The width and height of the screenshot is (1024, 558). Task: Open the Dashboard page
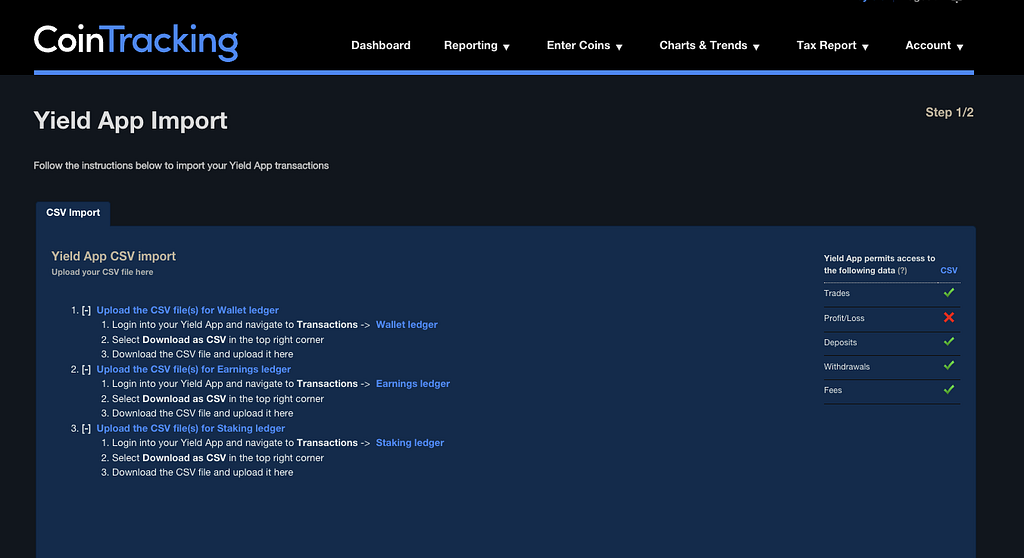[x=381, y=45]
